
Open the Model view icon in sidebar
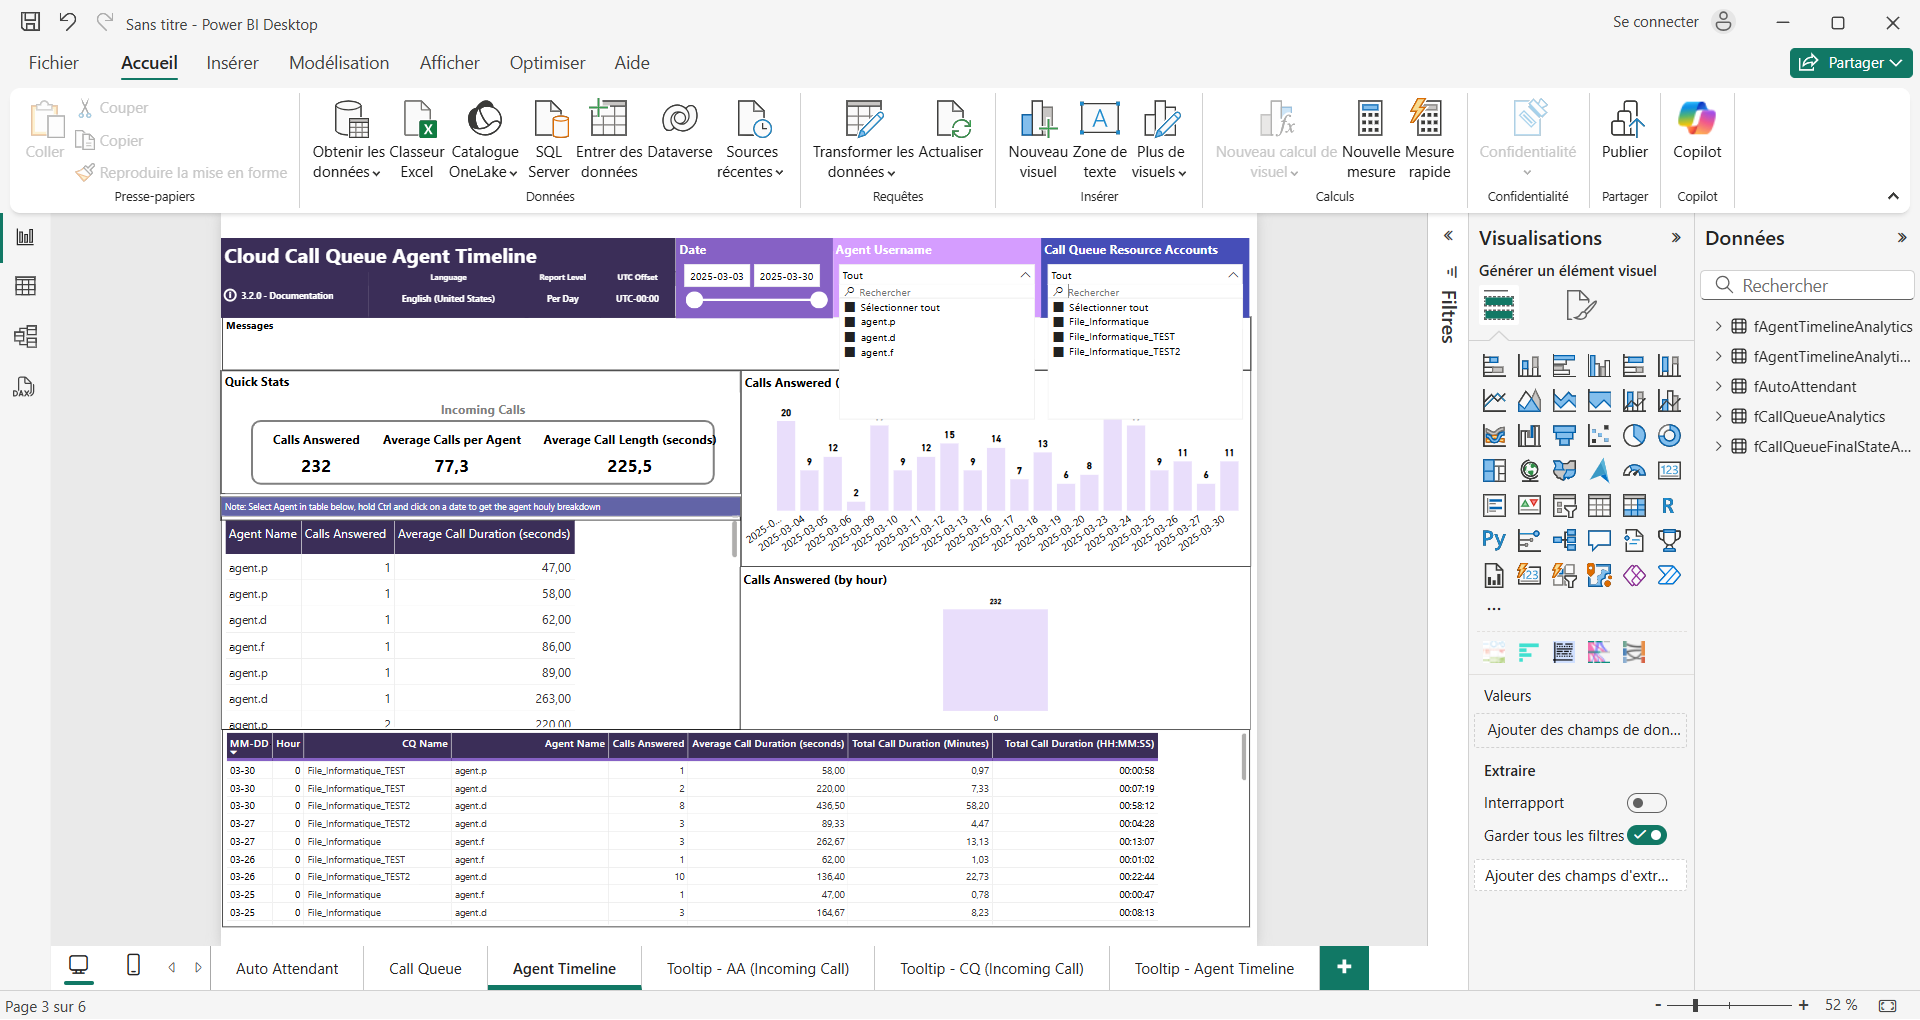pos(25,336)
